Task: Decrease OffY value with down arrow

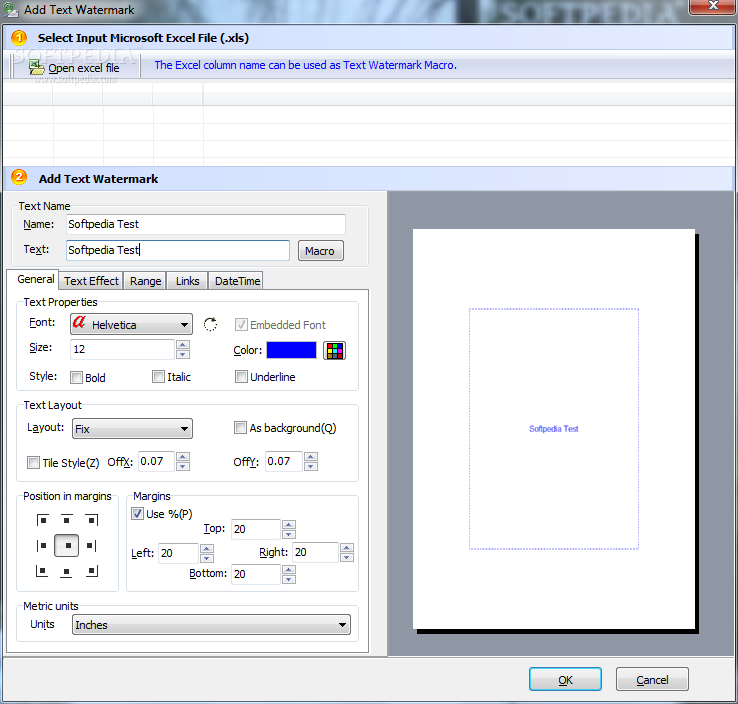Action: point(311,466)
